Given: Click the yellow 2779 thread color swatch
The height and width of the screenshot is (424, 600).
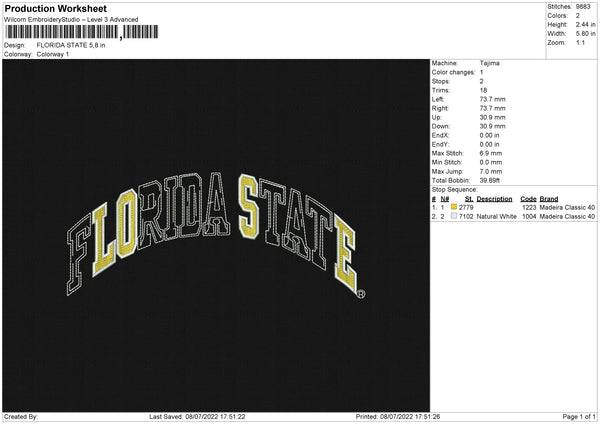Looking at the screenshot, I should tap(454, 207).
